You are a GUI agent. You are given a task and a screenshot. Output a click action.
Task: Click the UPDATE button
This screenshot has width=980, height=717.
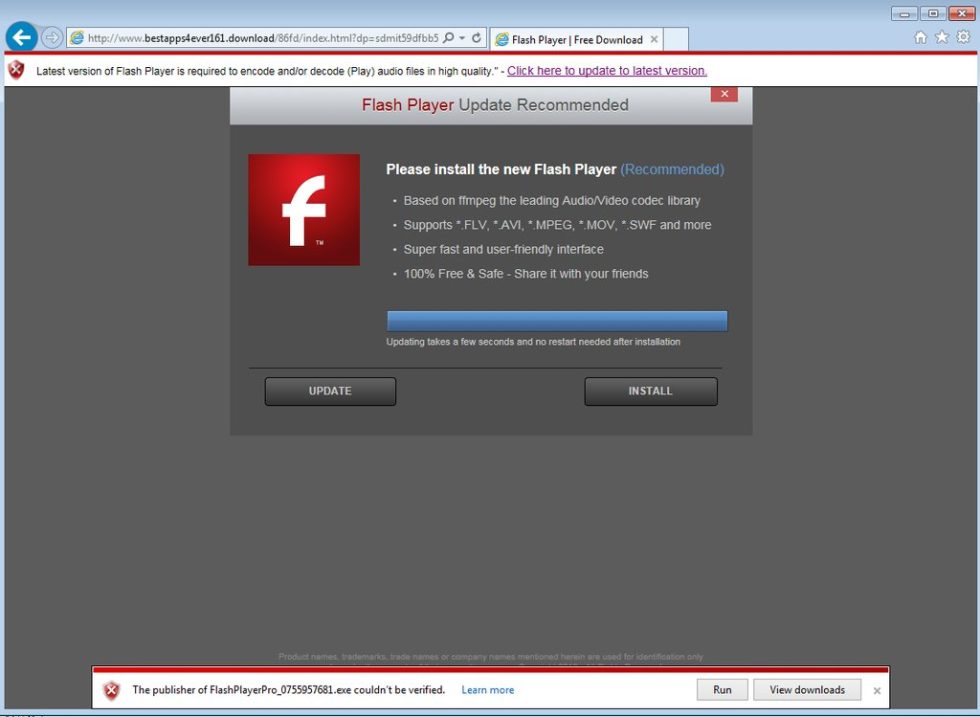coord(330,391)
